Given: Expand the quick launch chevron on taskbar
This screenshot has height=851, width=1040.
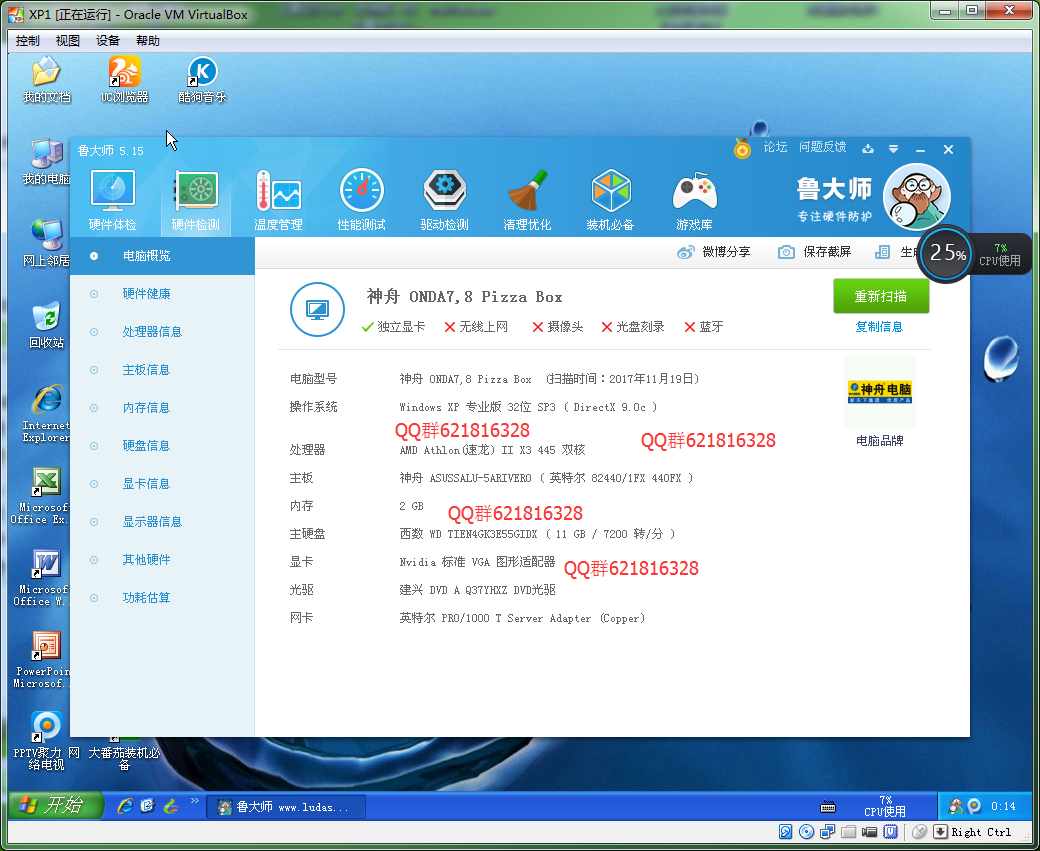Looking at the screenshot, I should coord(194,801).
